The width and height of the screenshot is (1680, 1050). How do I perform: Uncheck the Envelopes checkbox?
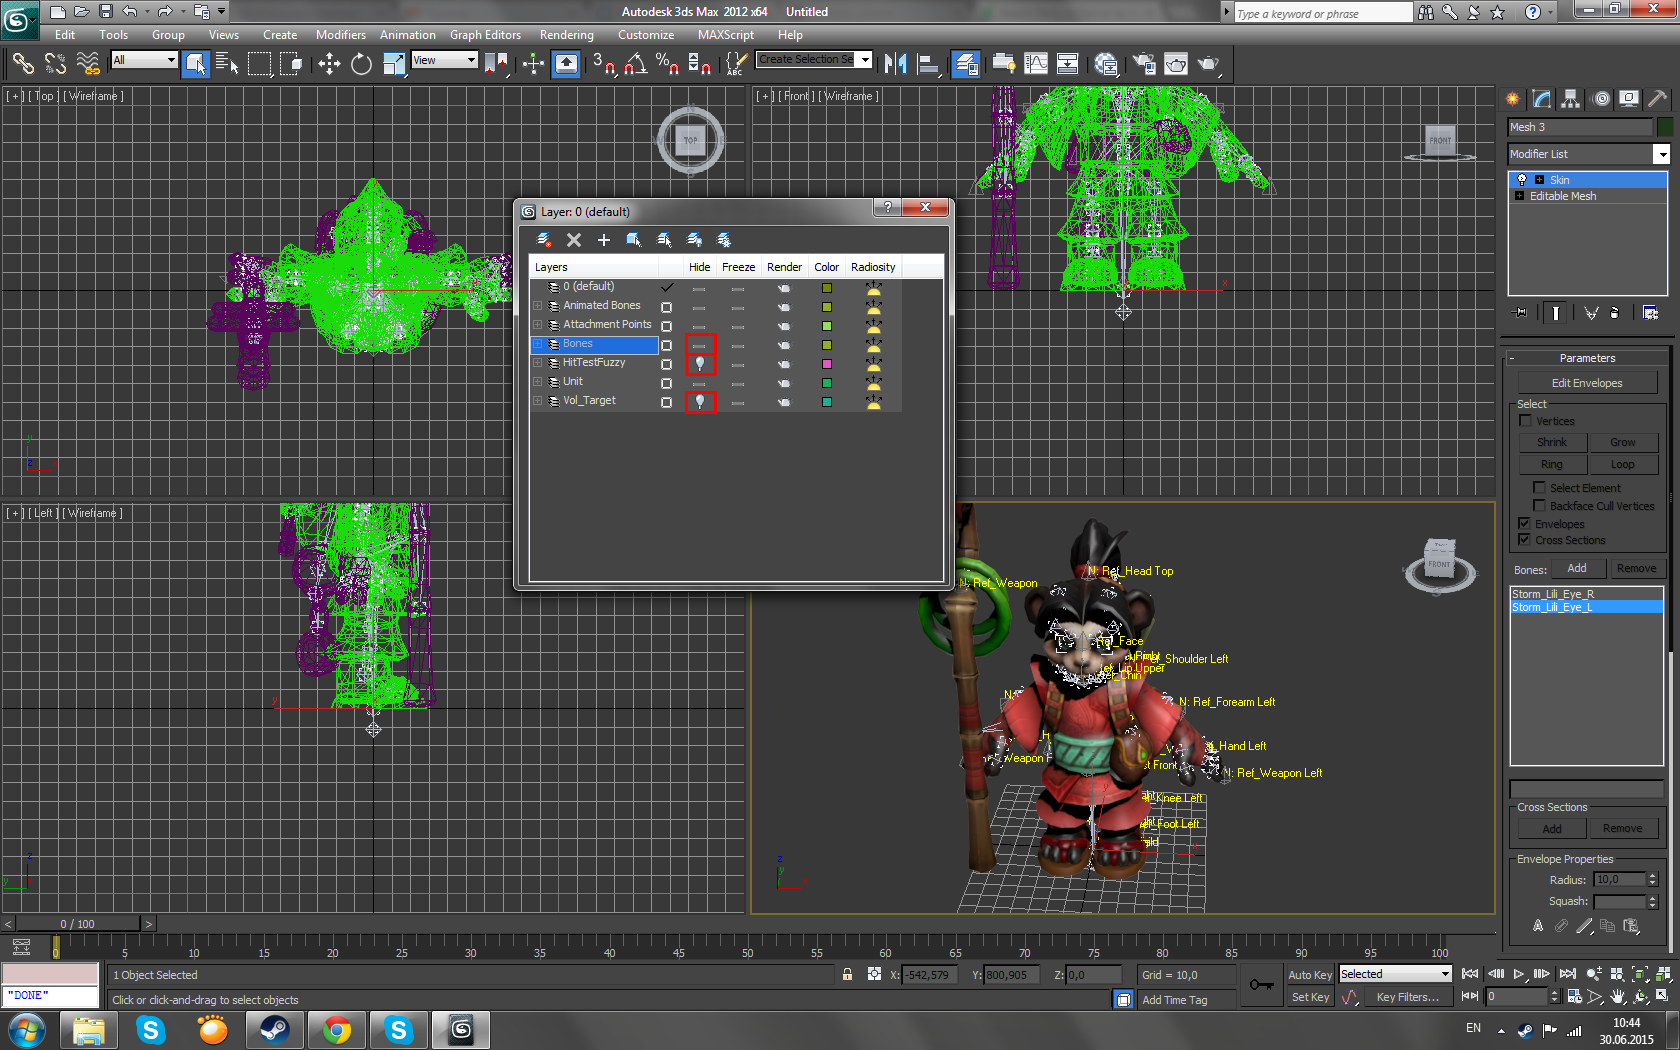point(1525,524)
